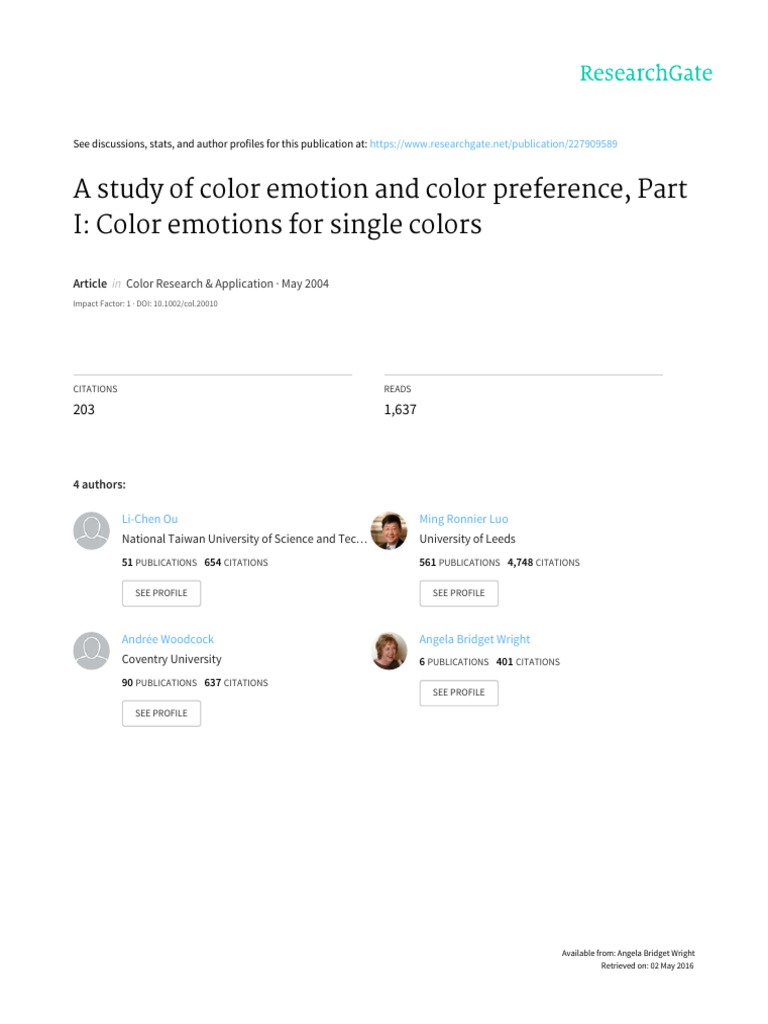Open Li-Chen Ou author name link

pyautogui.click(x=148, y=519)
